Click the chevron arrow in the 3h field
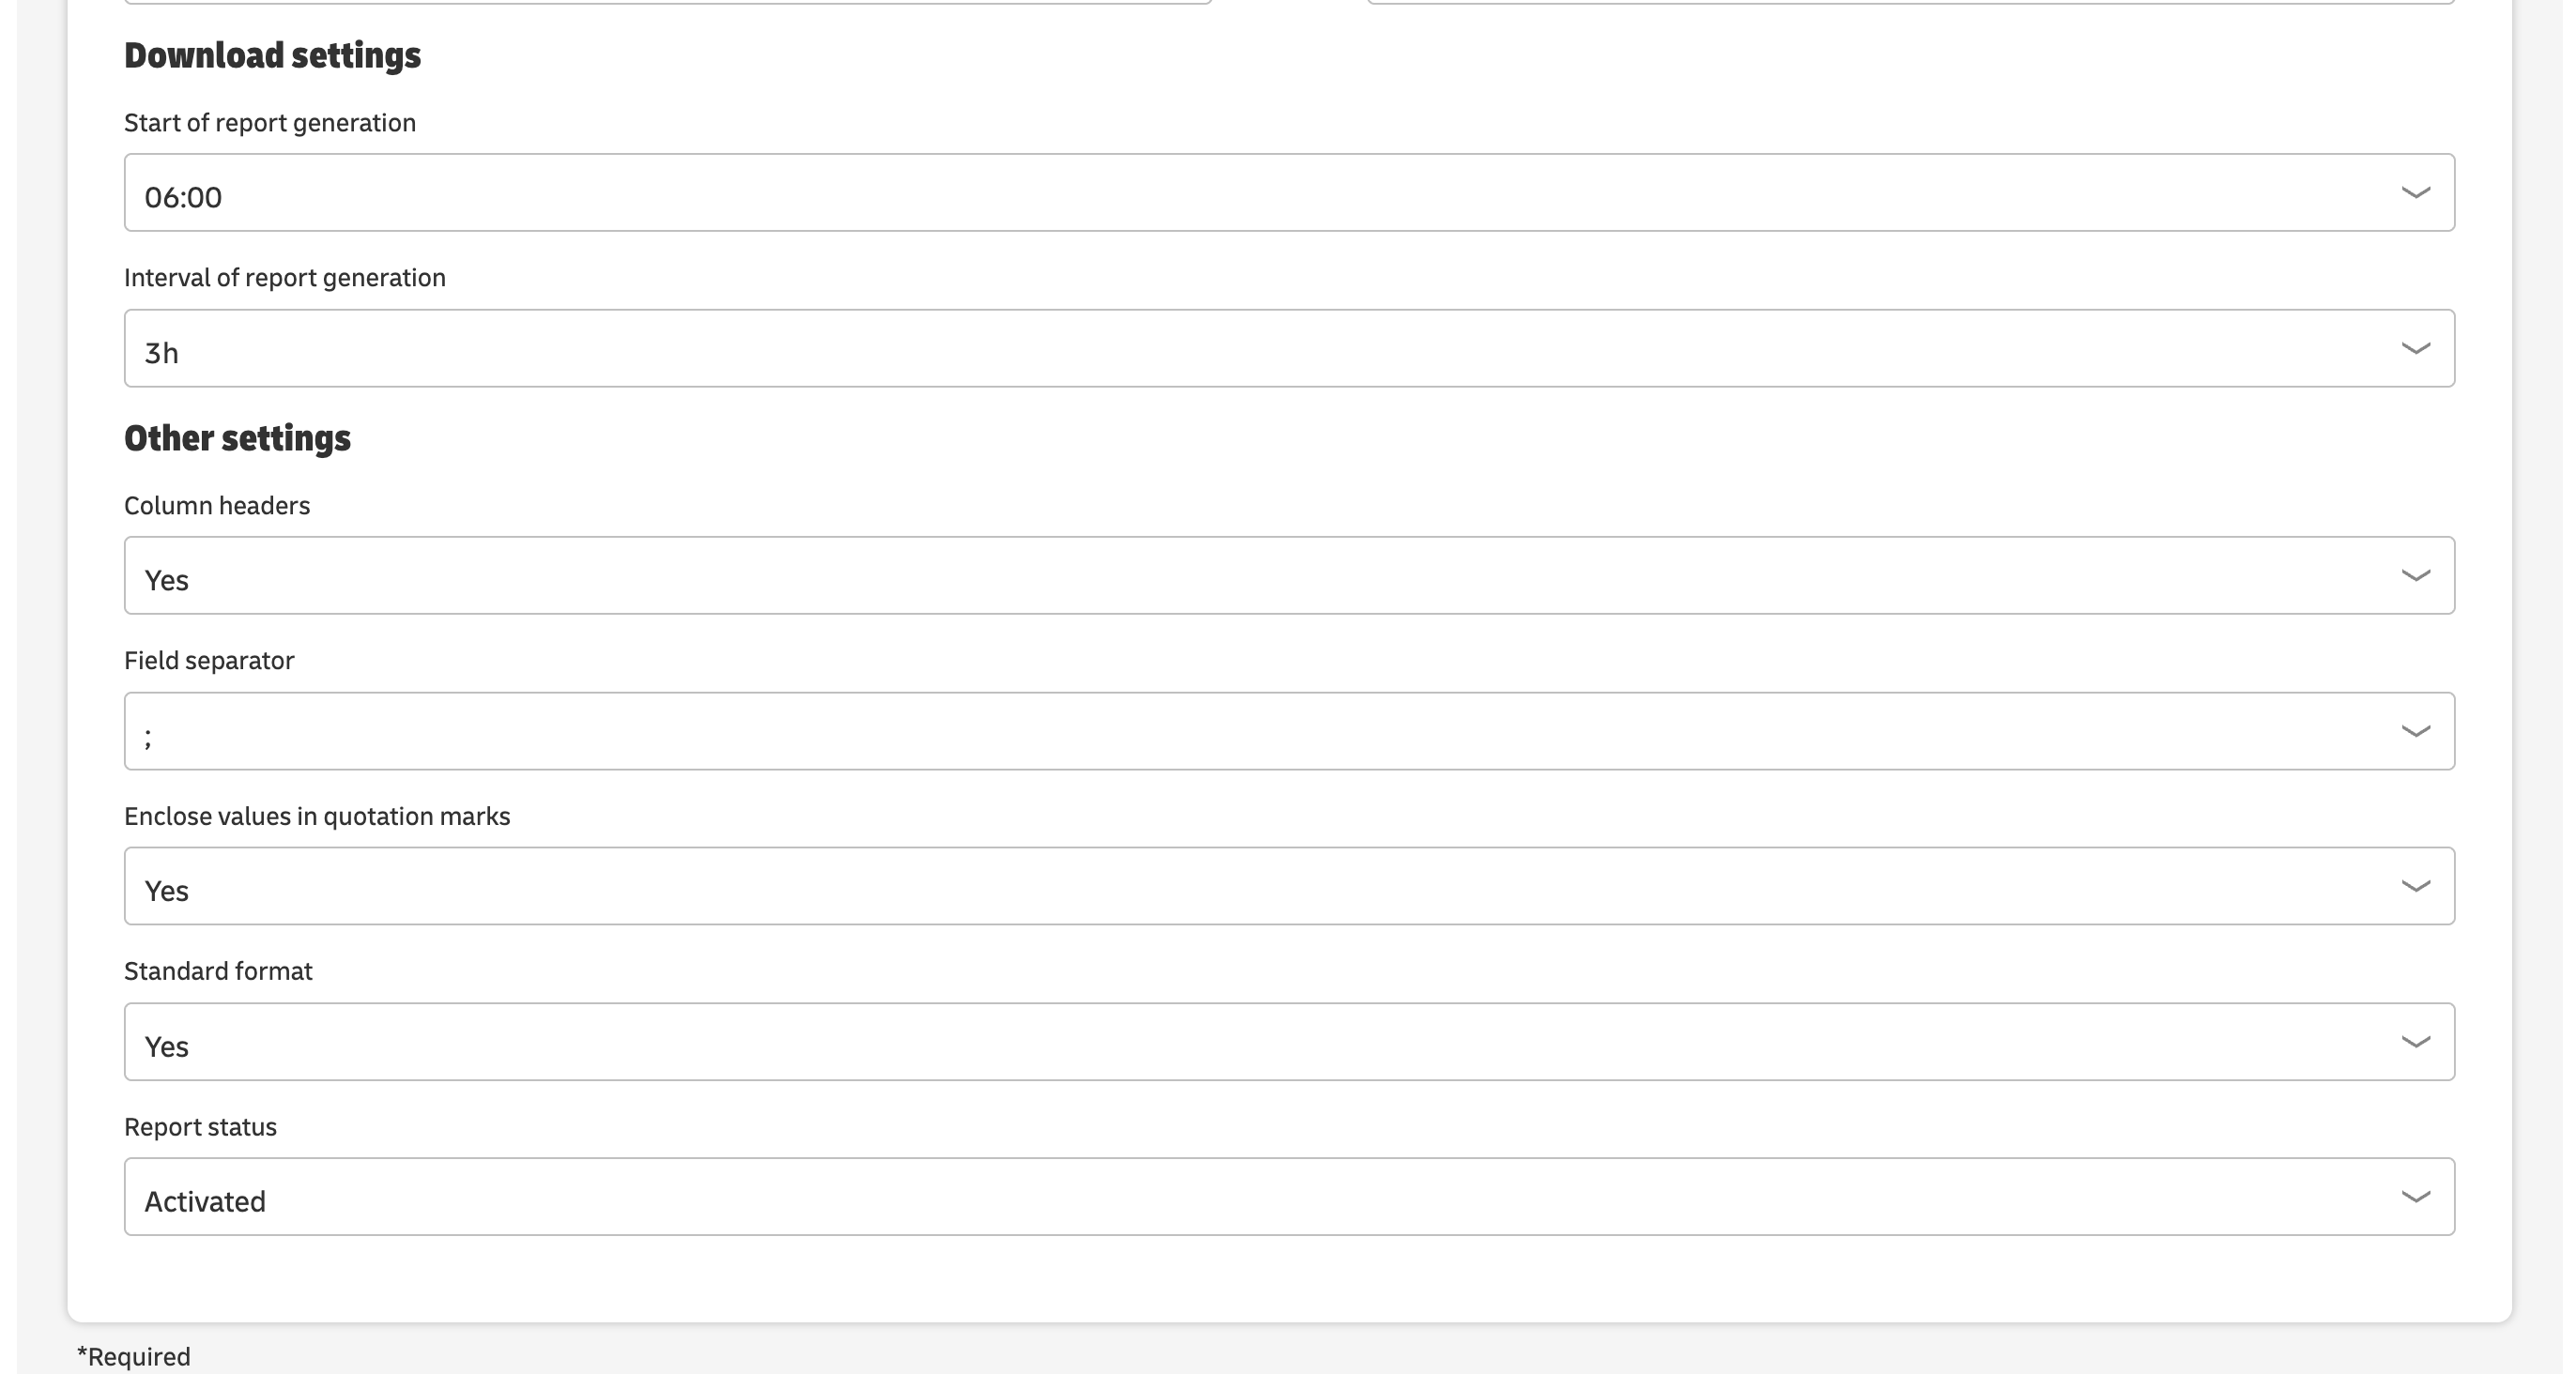 (x=2415, y=348)
